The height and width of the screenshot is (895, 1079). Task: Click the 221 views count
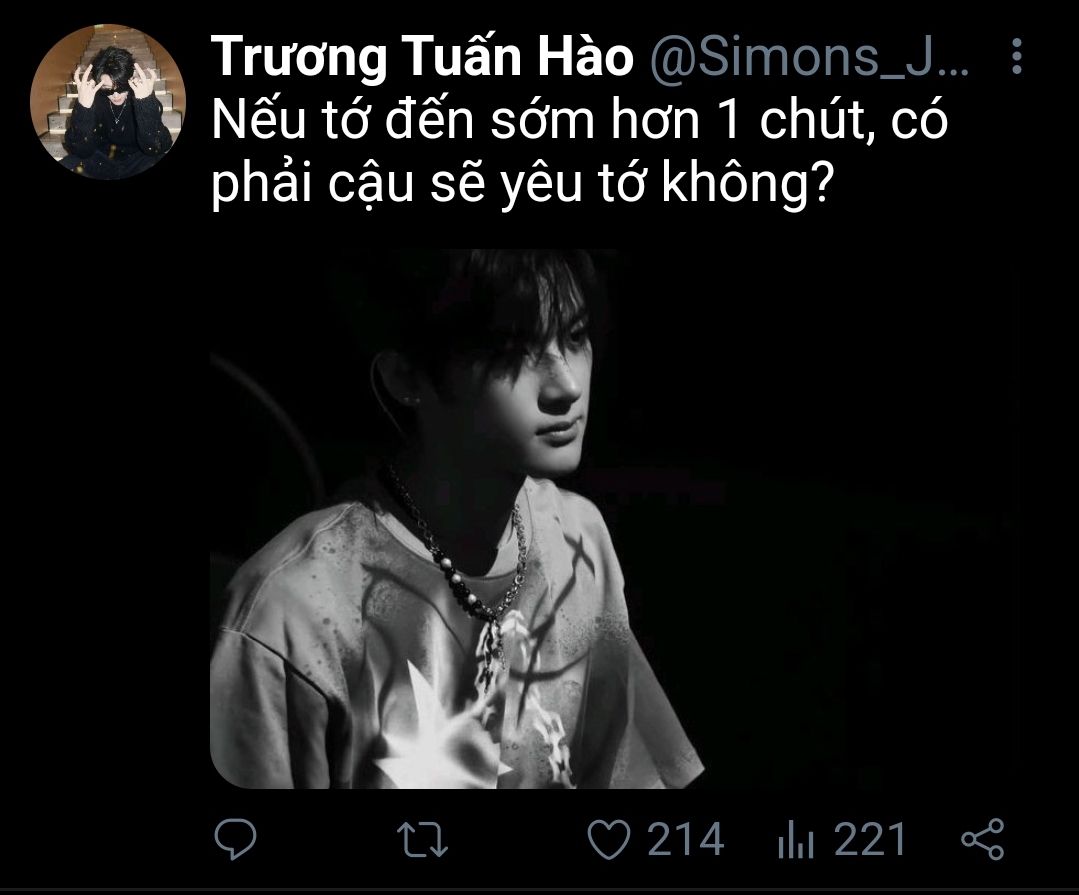tap(870, 839)
